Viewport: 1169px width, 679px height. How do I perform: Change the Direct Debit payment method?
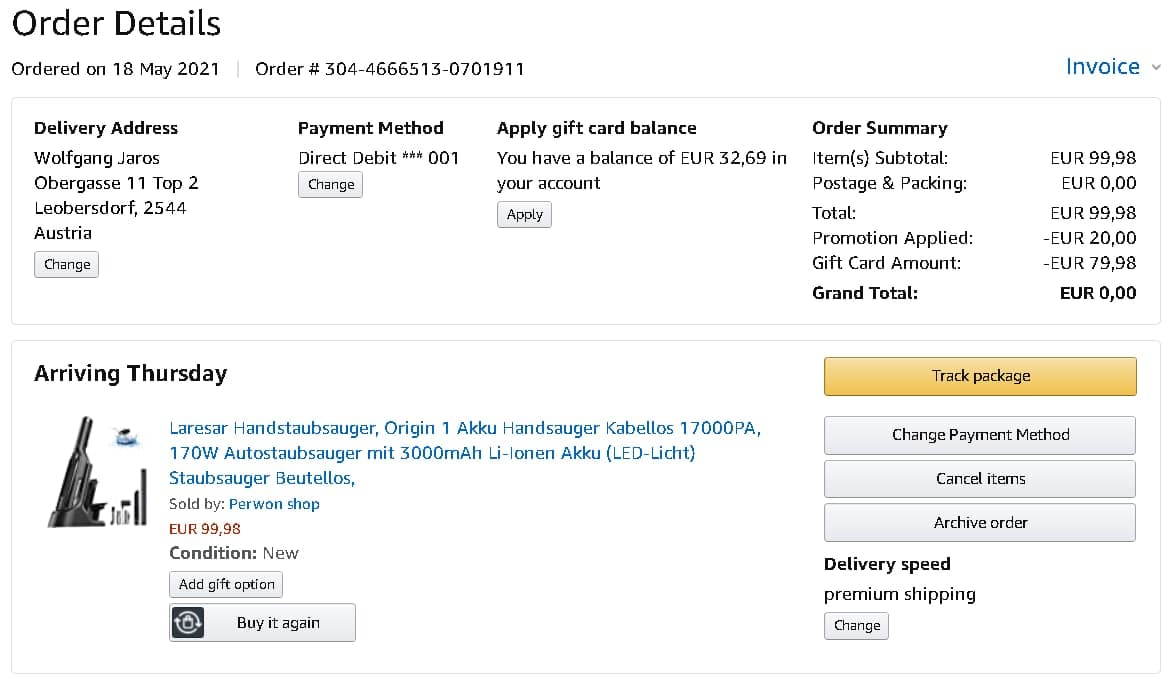point(331,185)
